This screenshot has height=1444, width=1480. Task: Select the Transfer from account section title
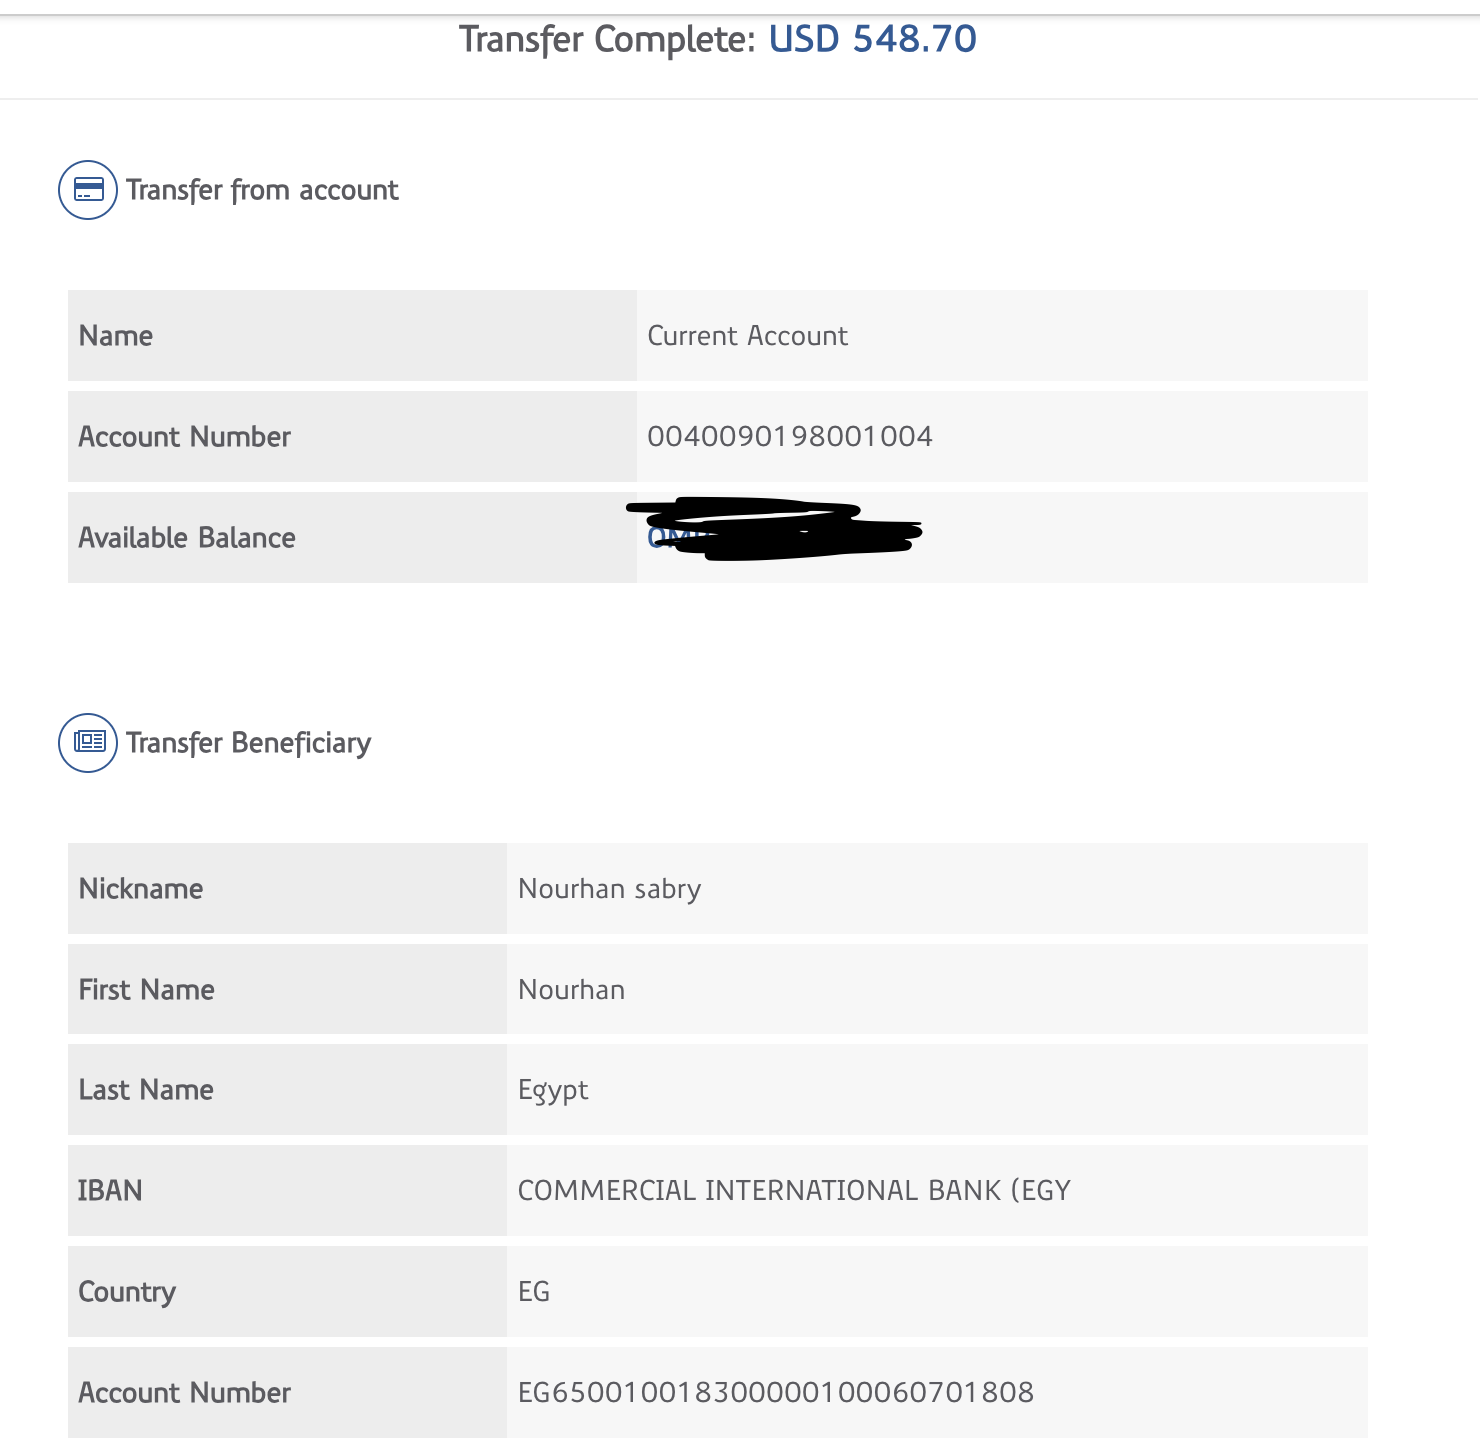click(262, 190)
